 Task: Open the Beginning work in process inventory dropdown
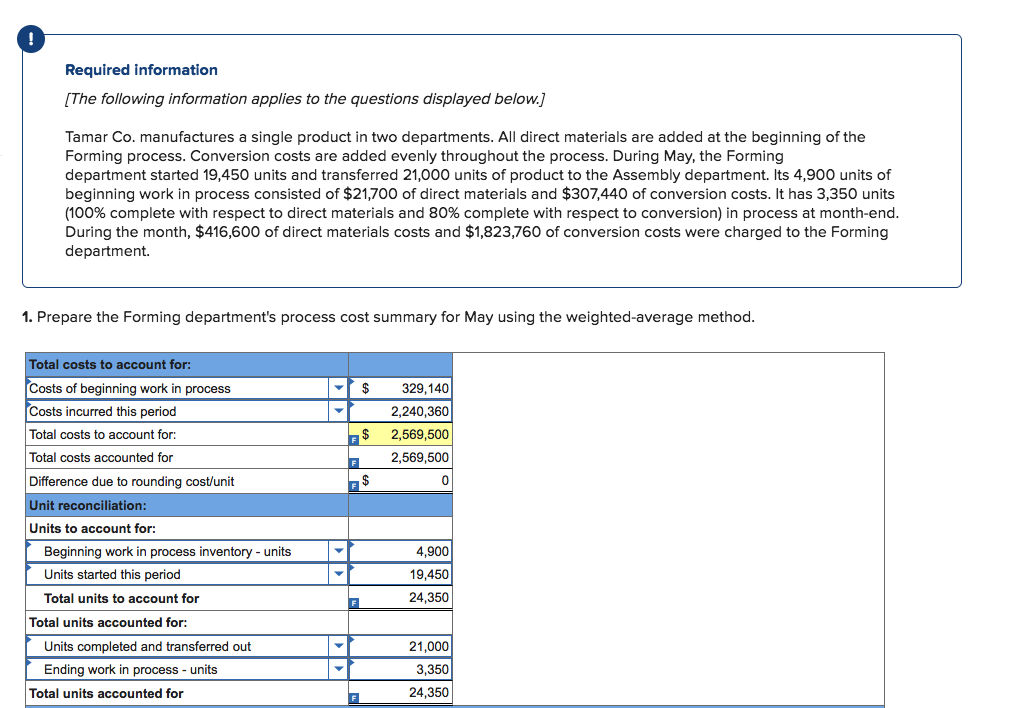(x=339, y=551)
